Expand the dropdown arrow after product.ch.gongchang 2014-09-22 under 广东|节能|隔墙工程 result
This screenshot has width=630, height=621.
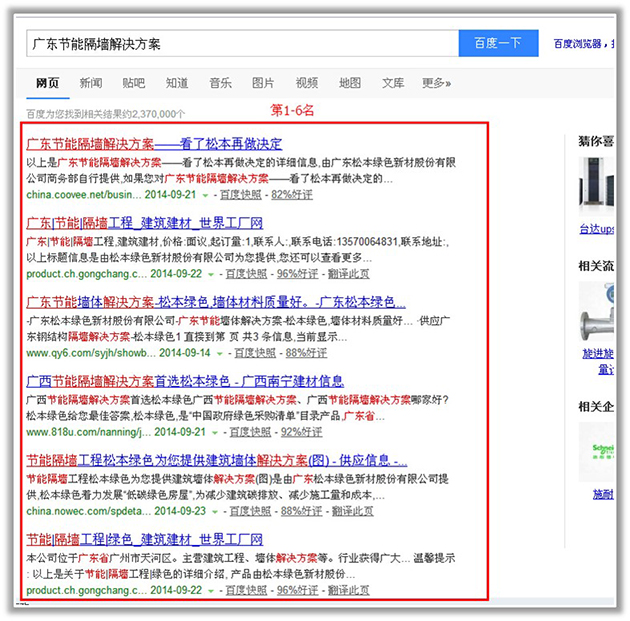pyautogui.click(x=211, y=275)
